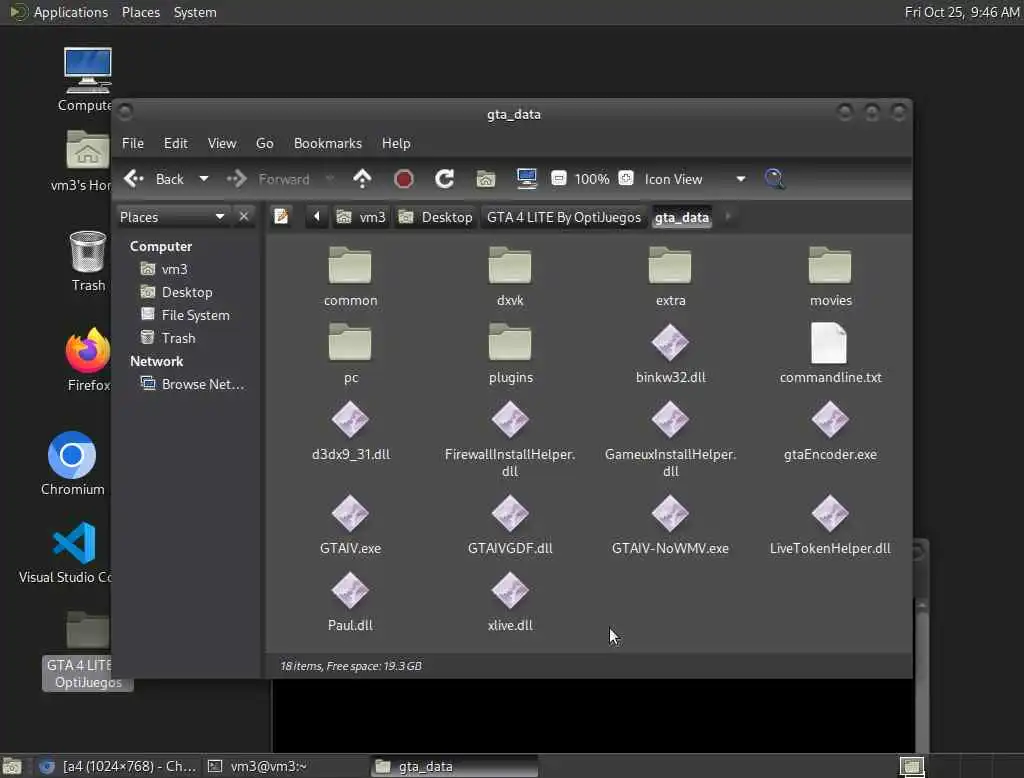Zoom in with the plus icon
1024x778 pixels.
626,178
